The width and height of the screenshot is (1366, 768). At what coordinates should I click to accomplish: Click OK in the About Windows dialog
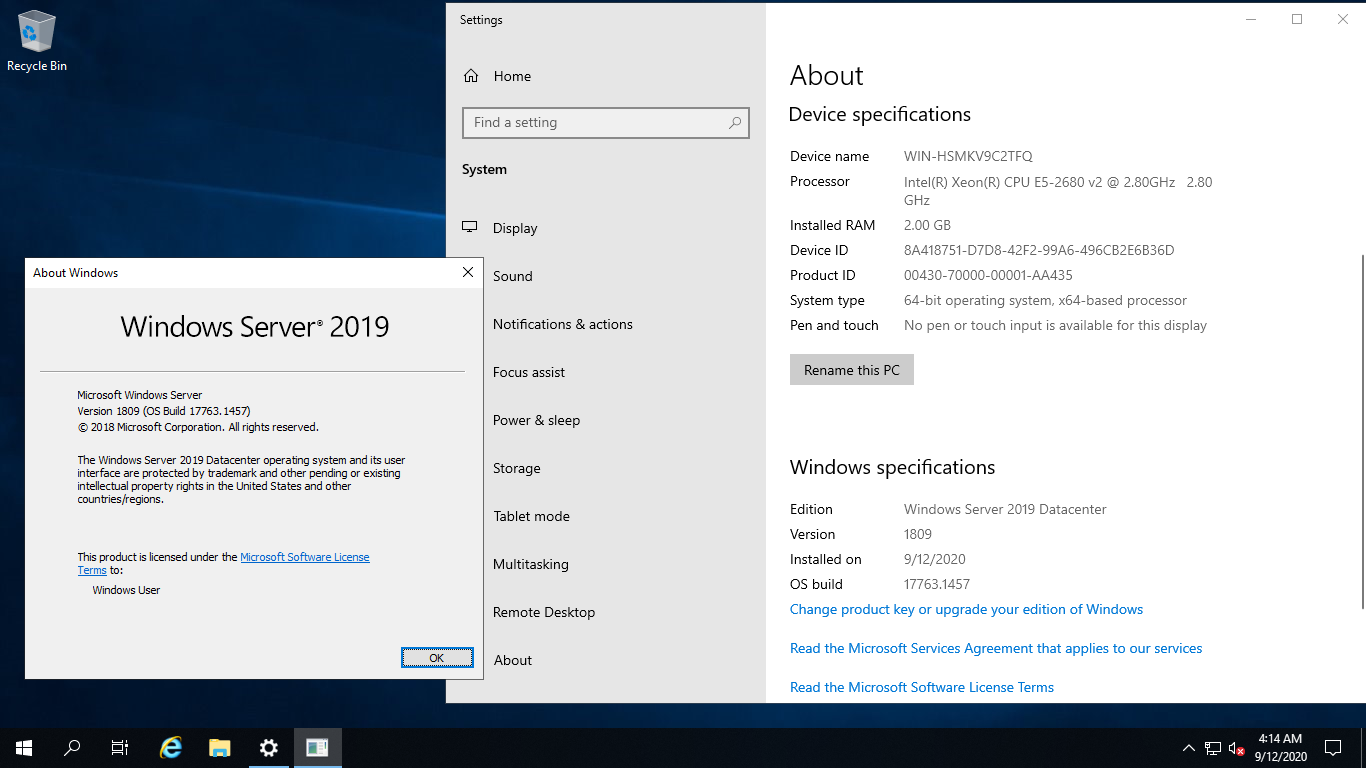[x=437, y=658]
